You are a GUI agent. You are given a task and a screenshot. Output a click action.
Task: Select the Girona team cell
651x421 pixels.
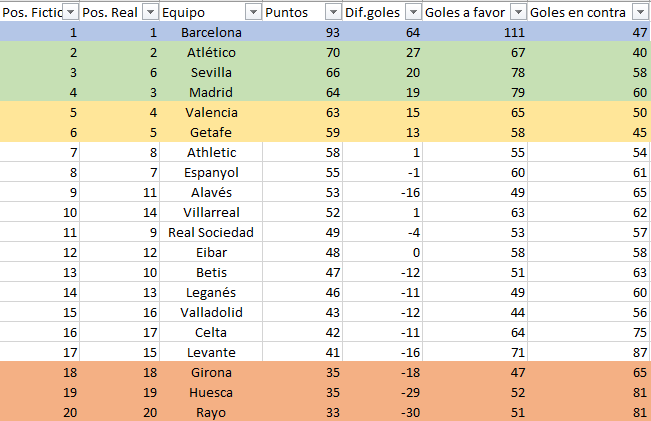[x=211, y=372]
